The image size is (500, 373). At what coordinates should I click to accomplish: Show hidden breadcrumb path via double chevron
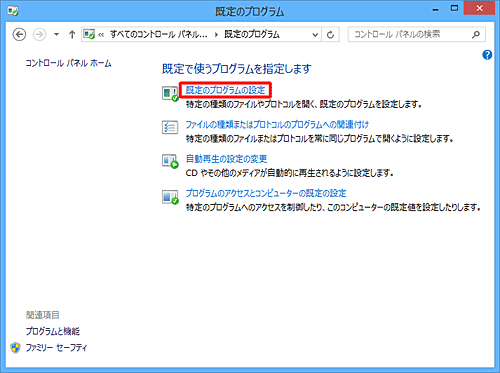pos(101,34)
